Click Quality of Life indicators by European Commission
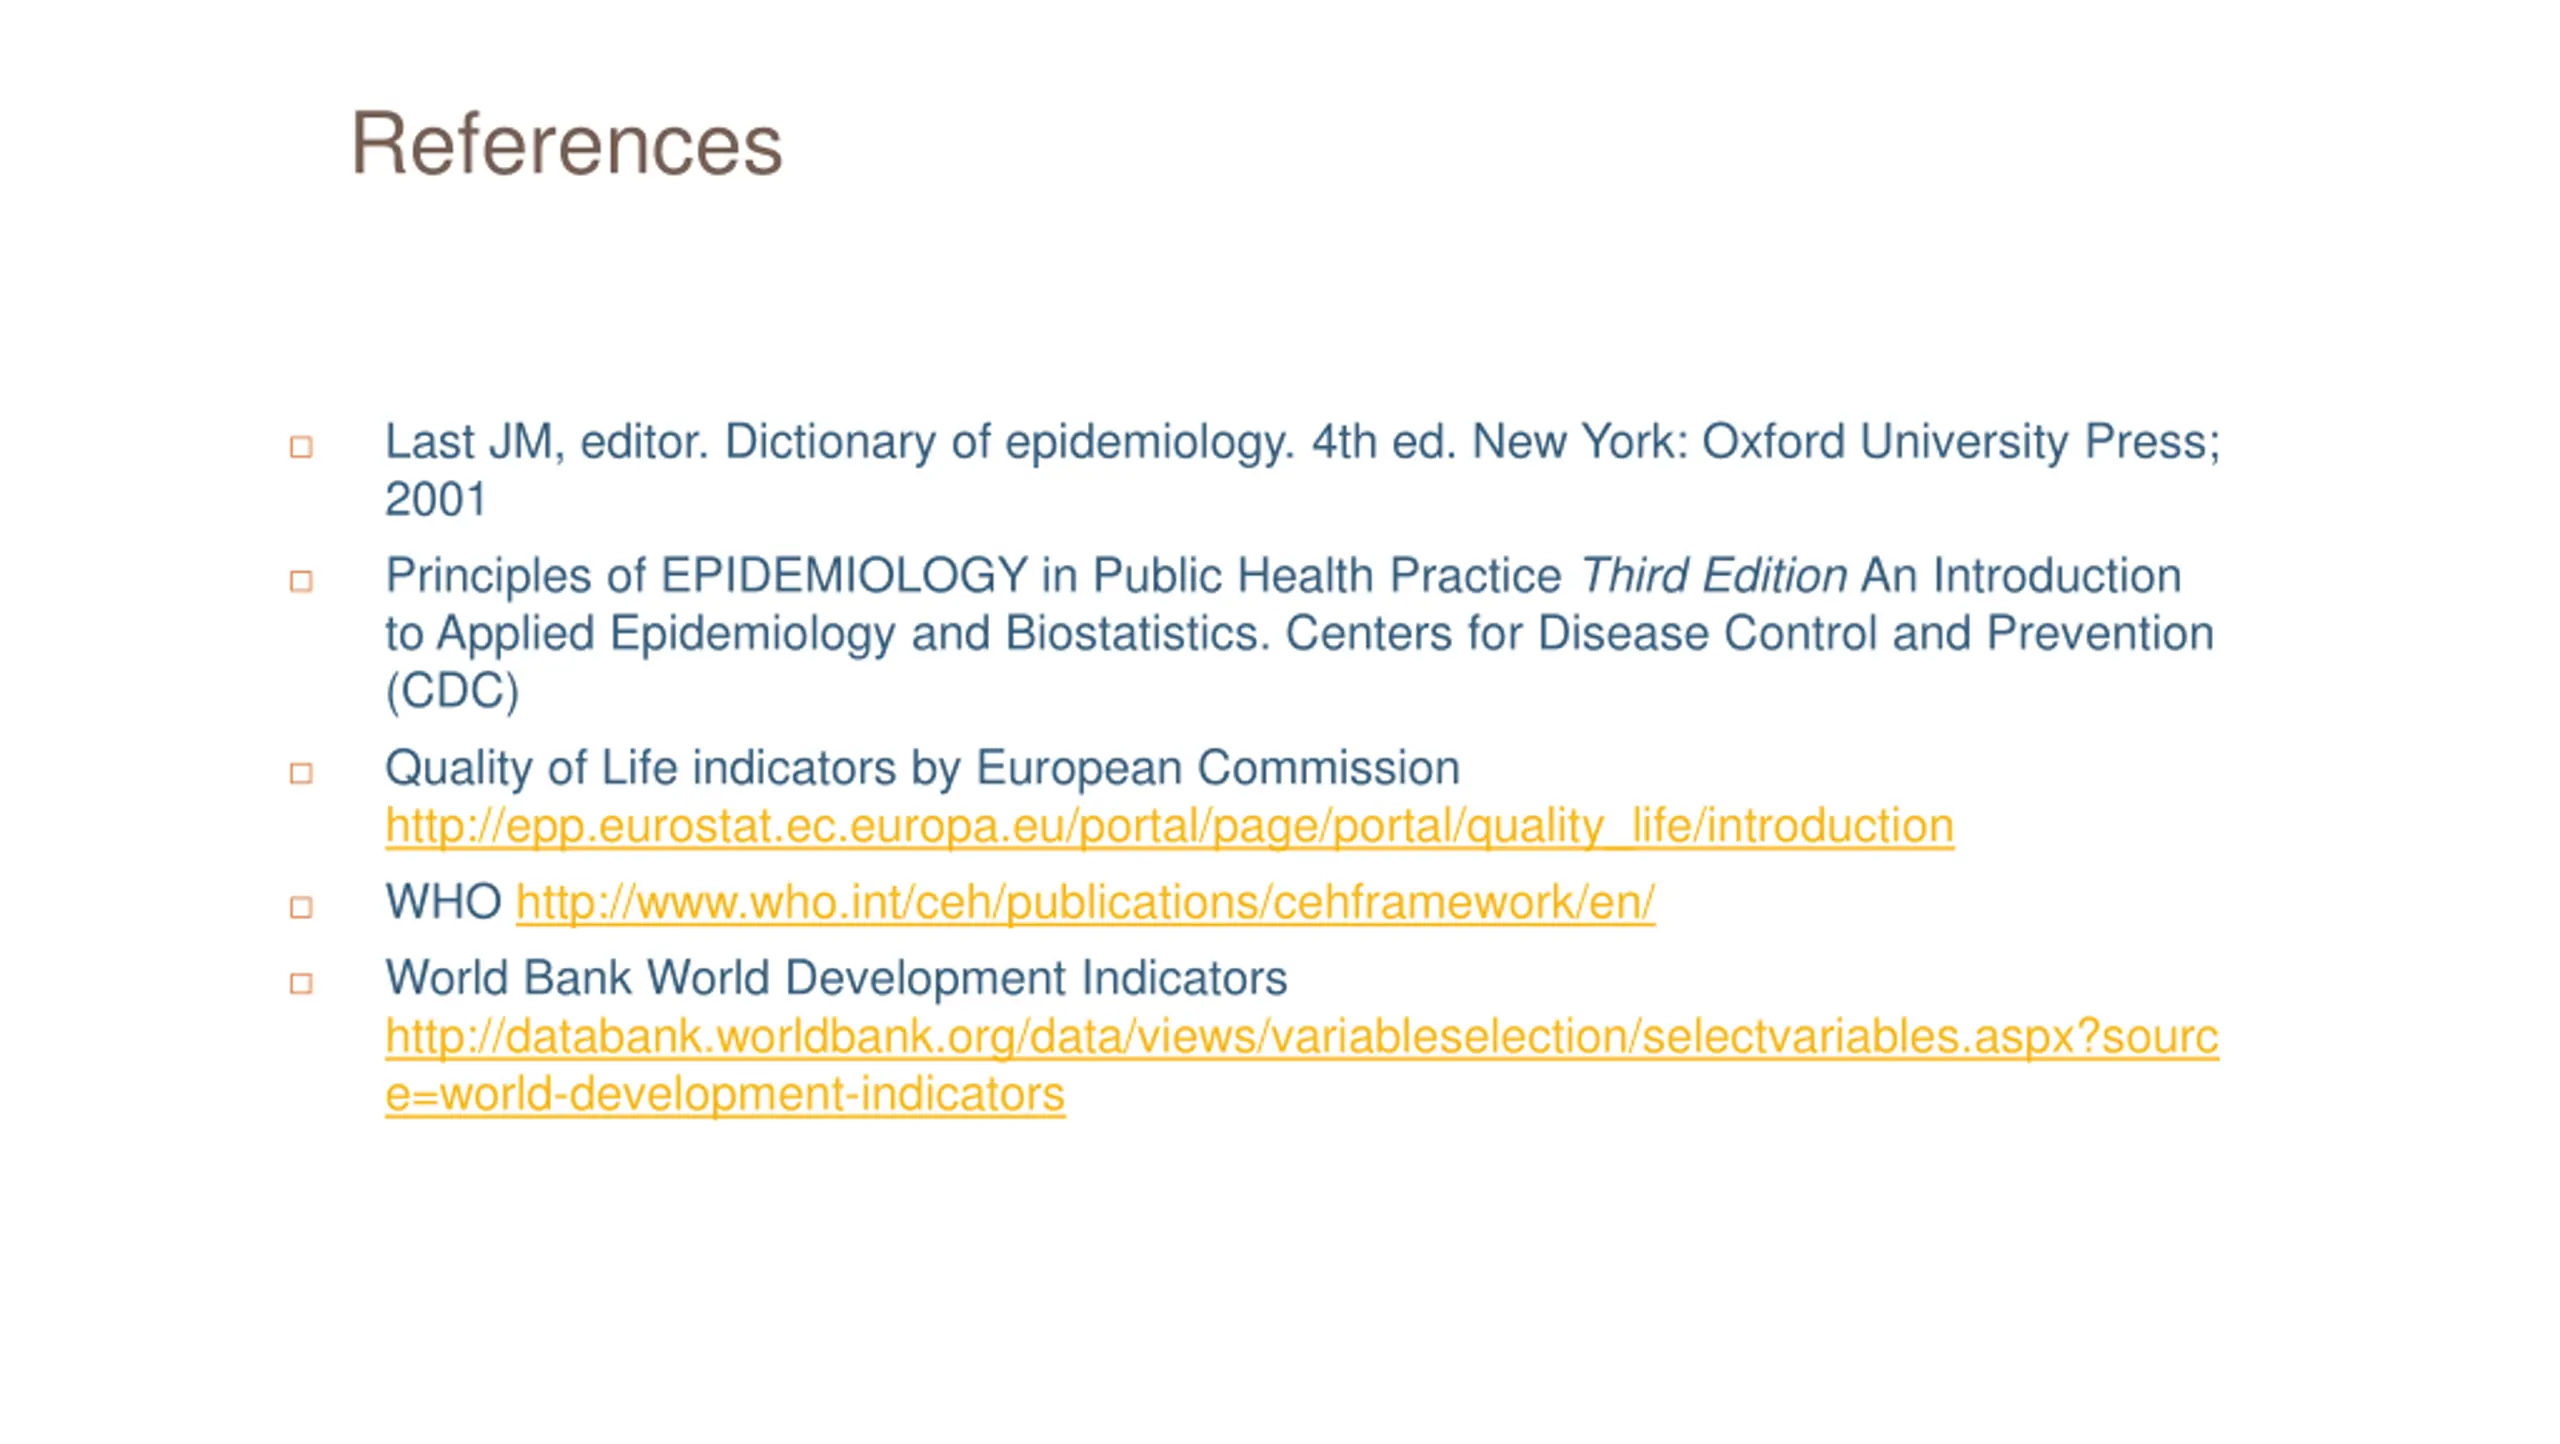 (922, 768)
